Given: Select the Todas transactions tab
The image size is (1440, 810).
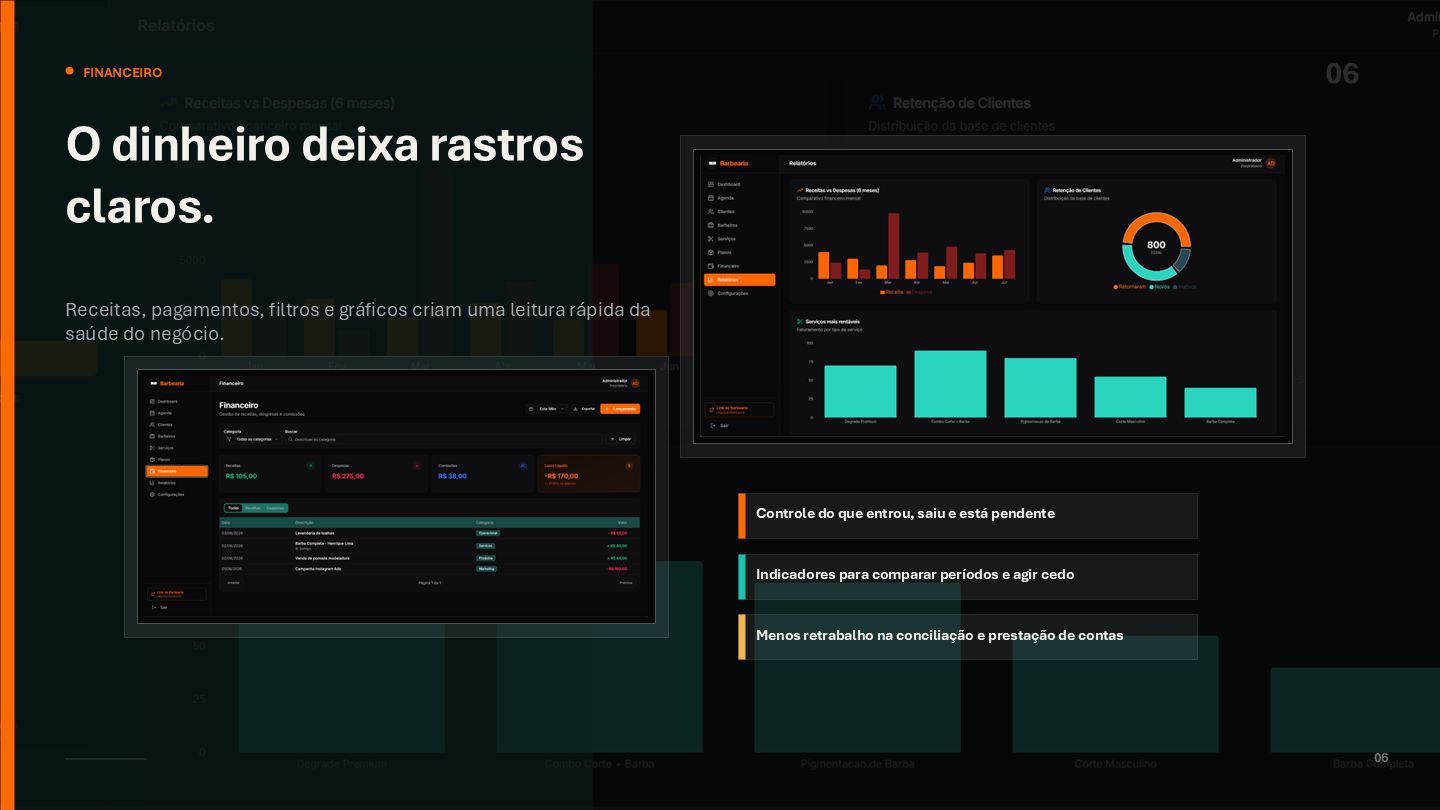Looking at the screenshot, I should (233, 508).
